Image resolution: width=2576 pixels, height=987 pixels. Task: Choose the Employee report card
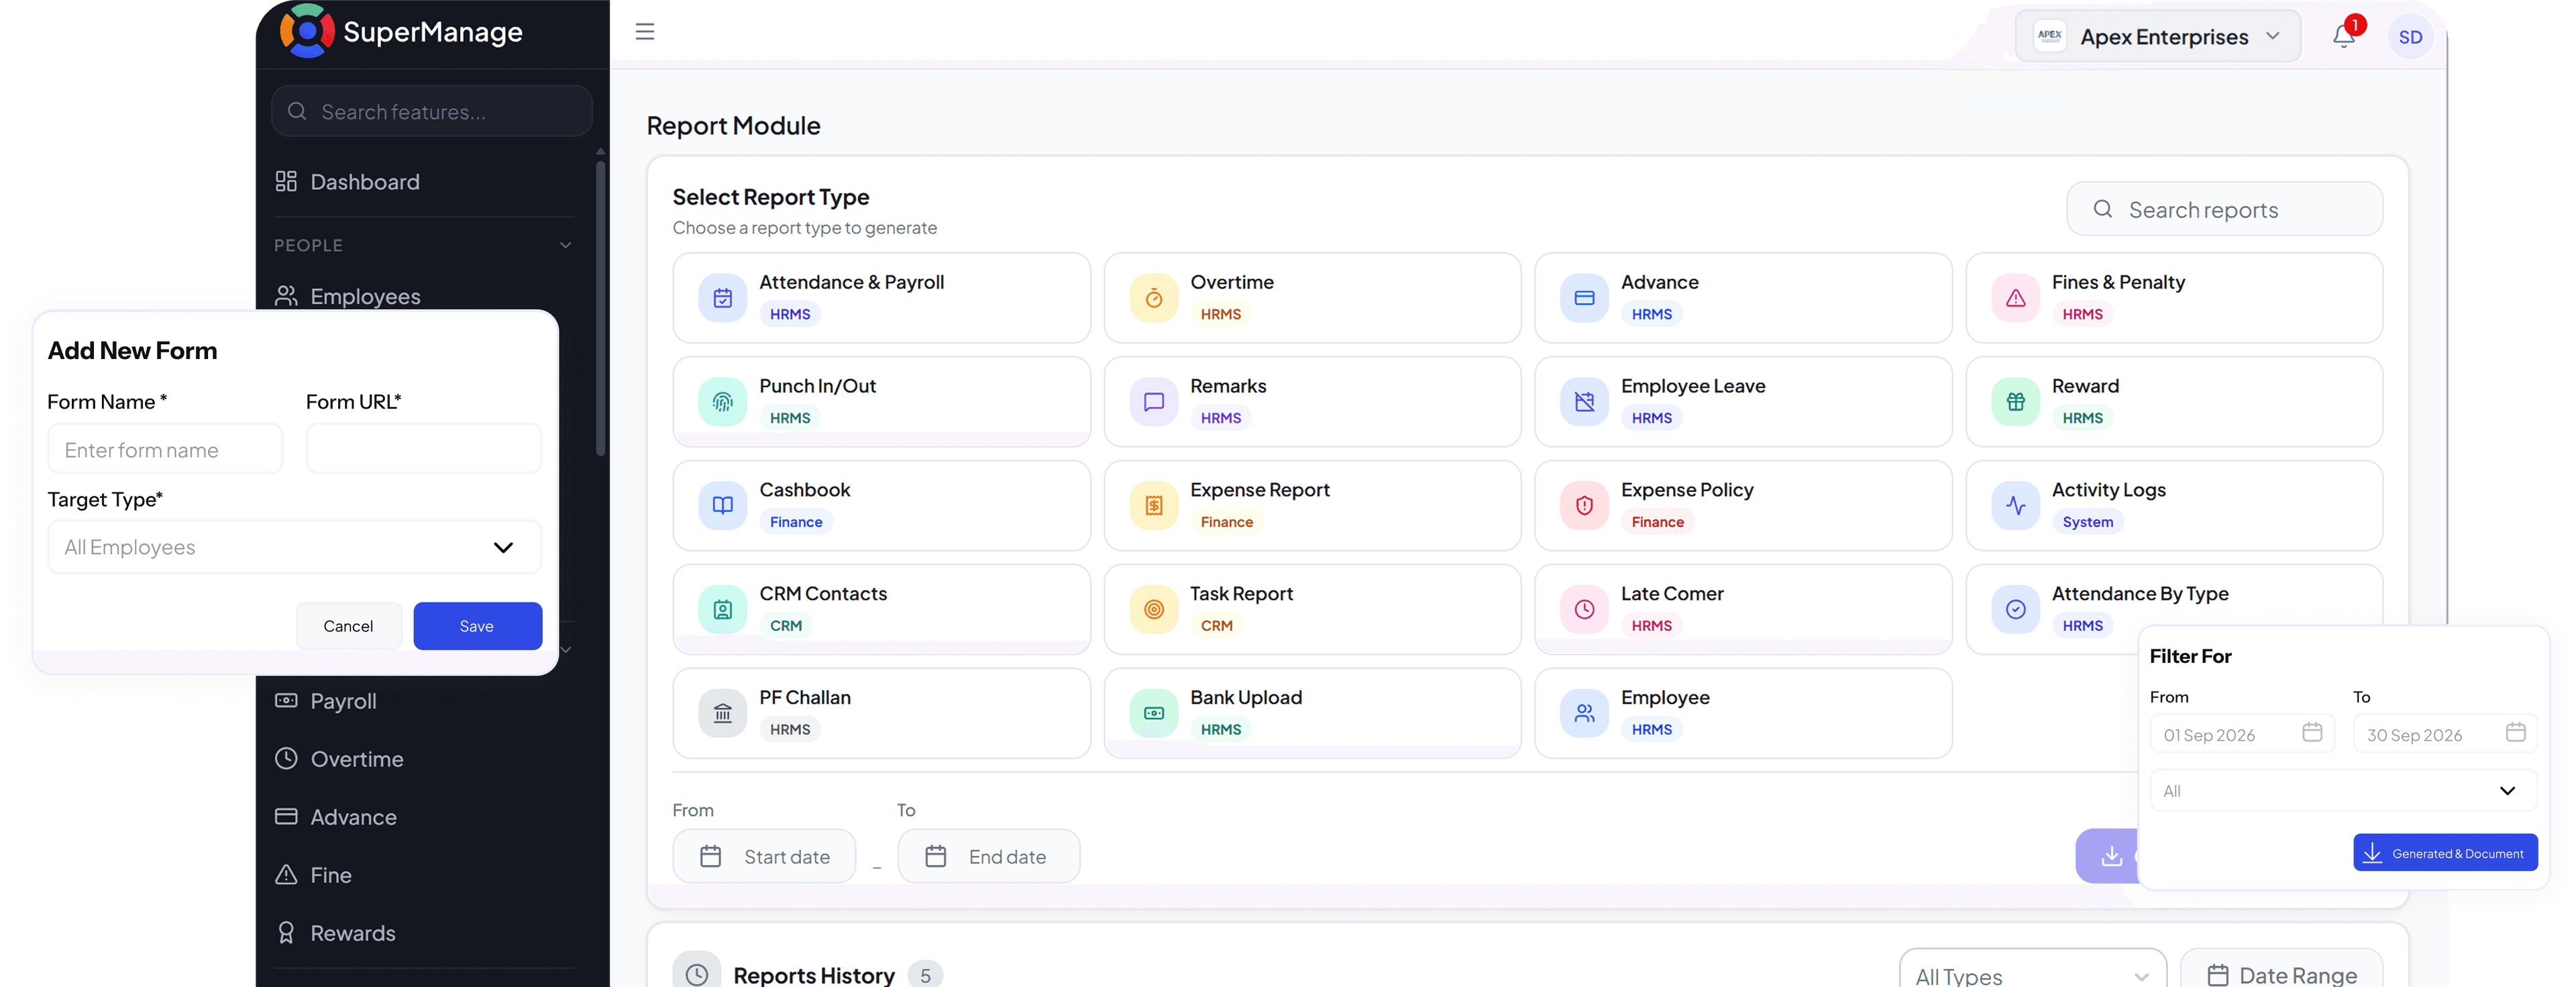tap(1743, 714)
